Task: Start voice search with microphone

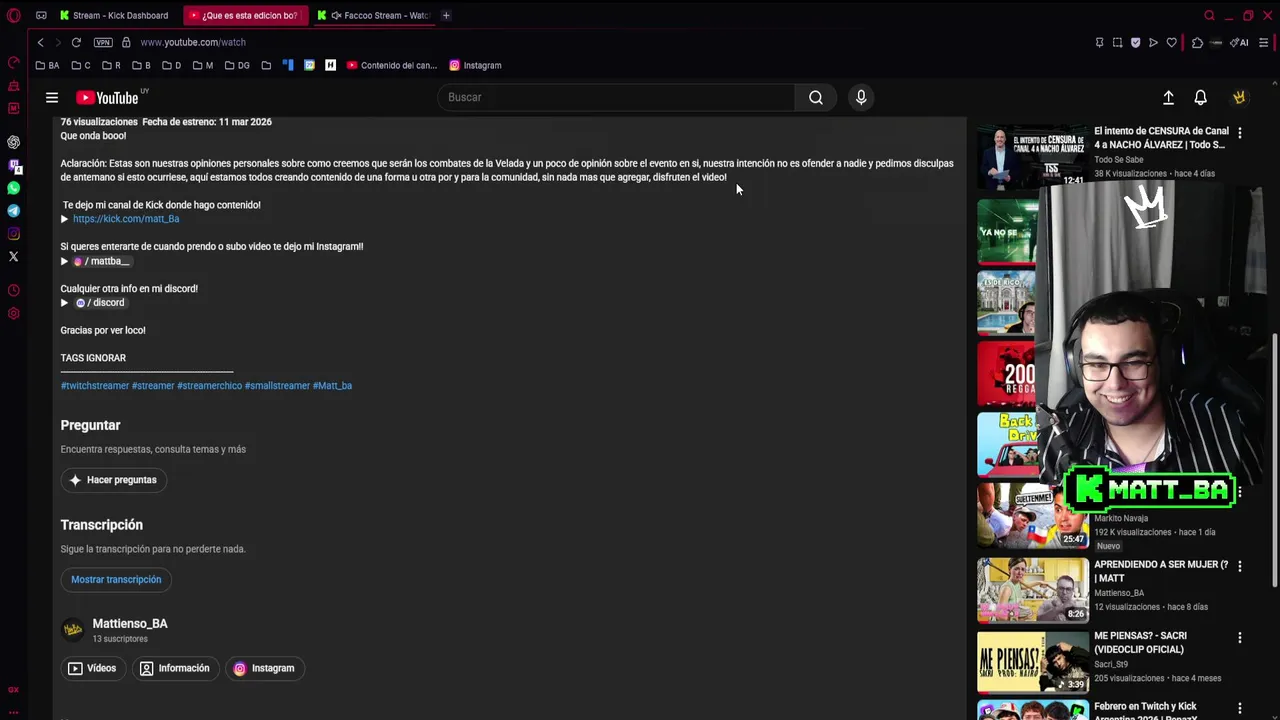Action: [861, 97]
